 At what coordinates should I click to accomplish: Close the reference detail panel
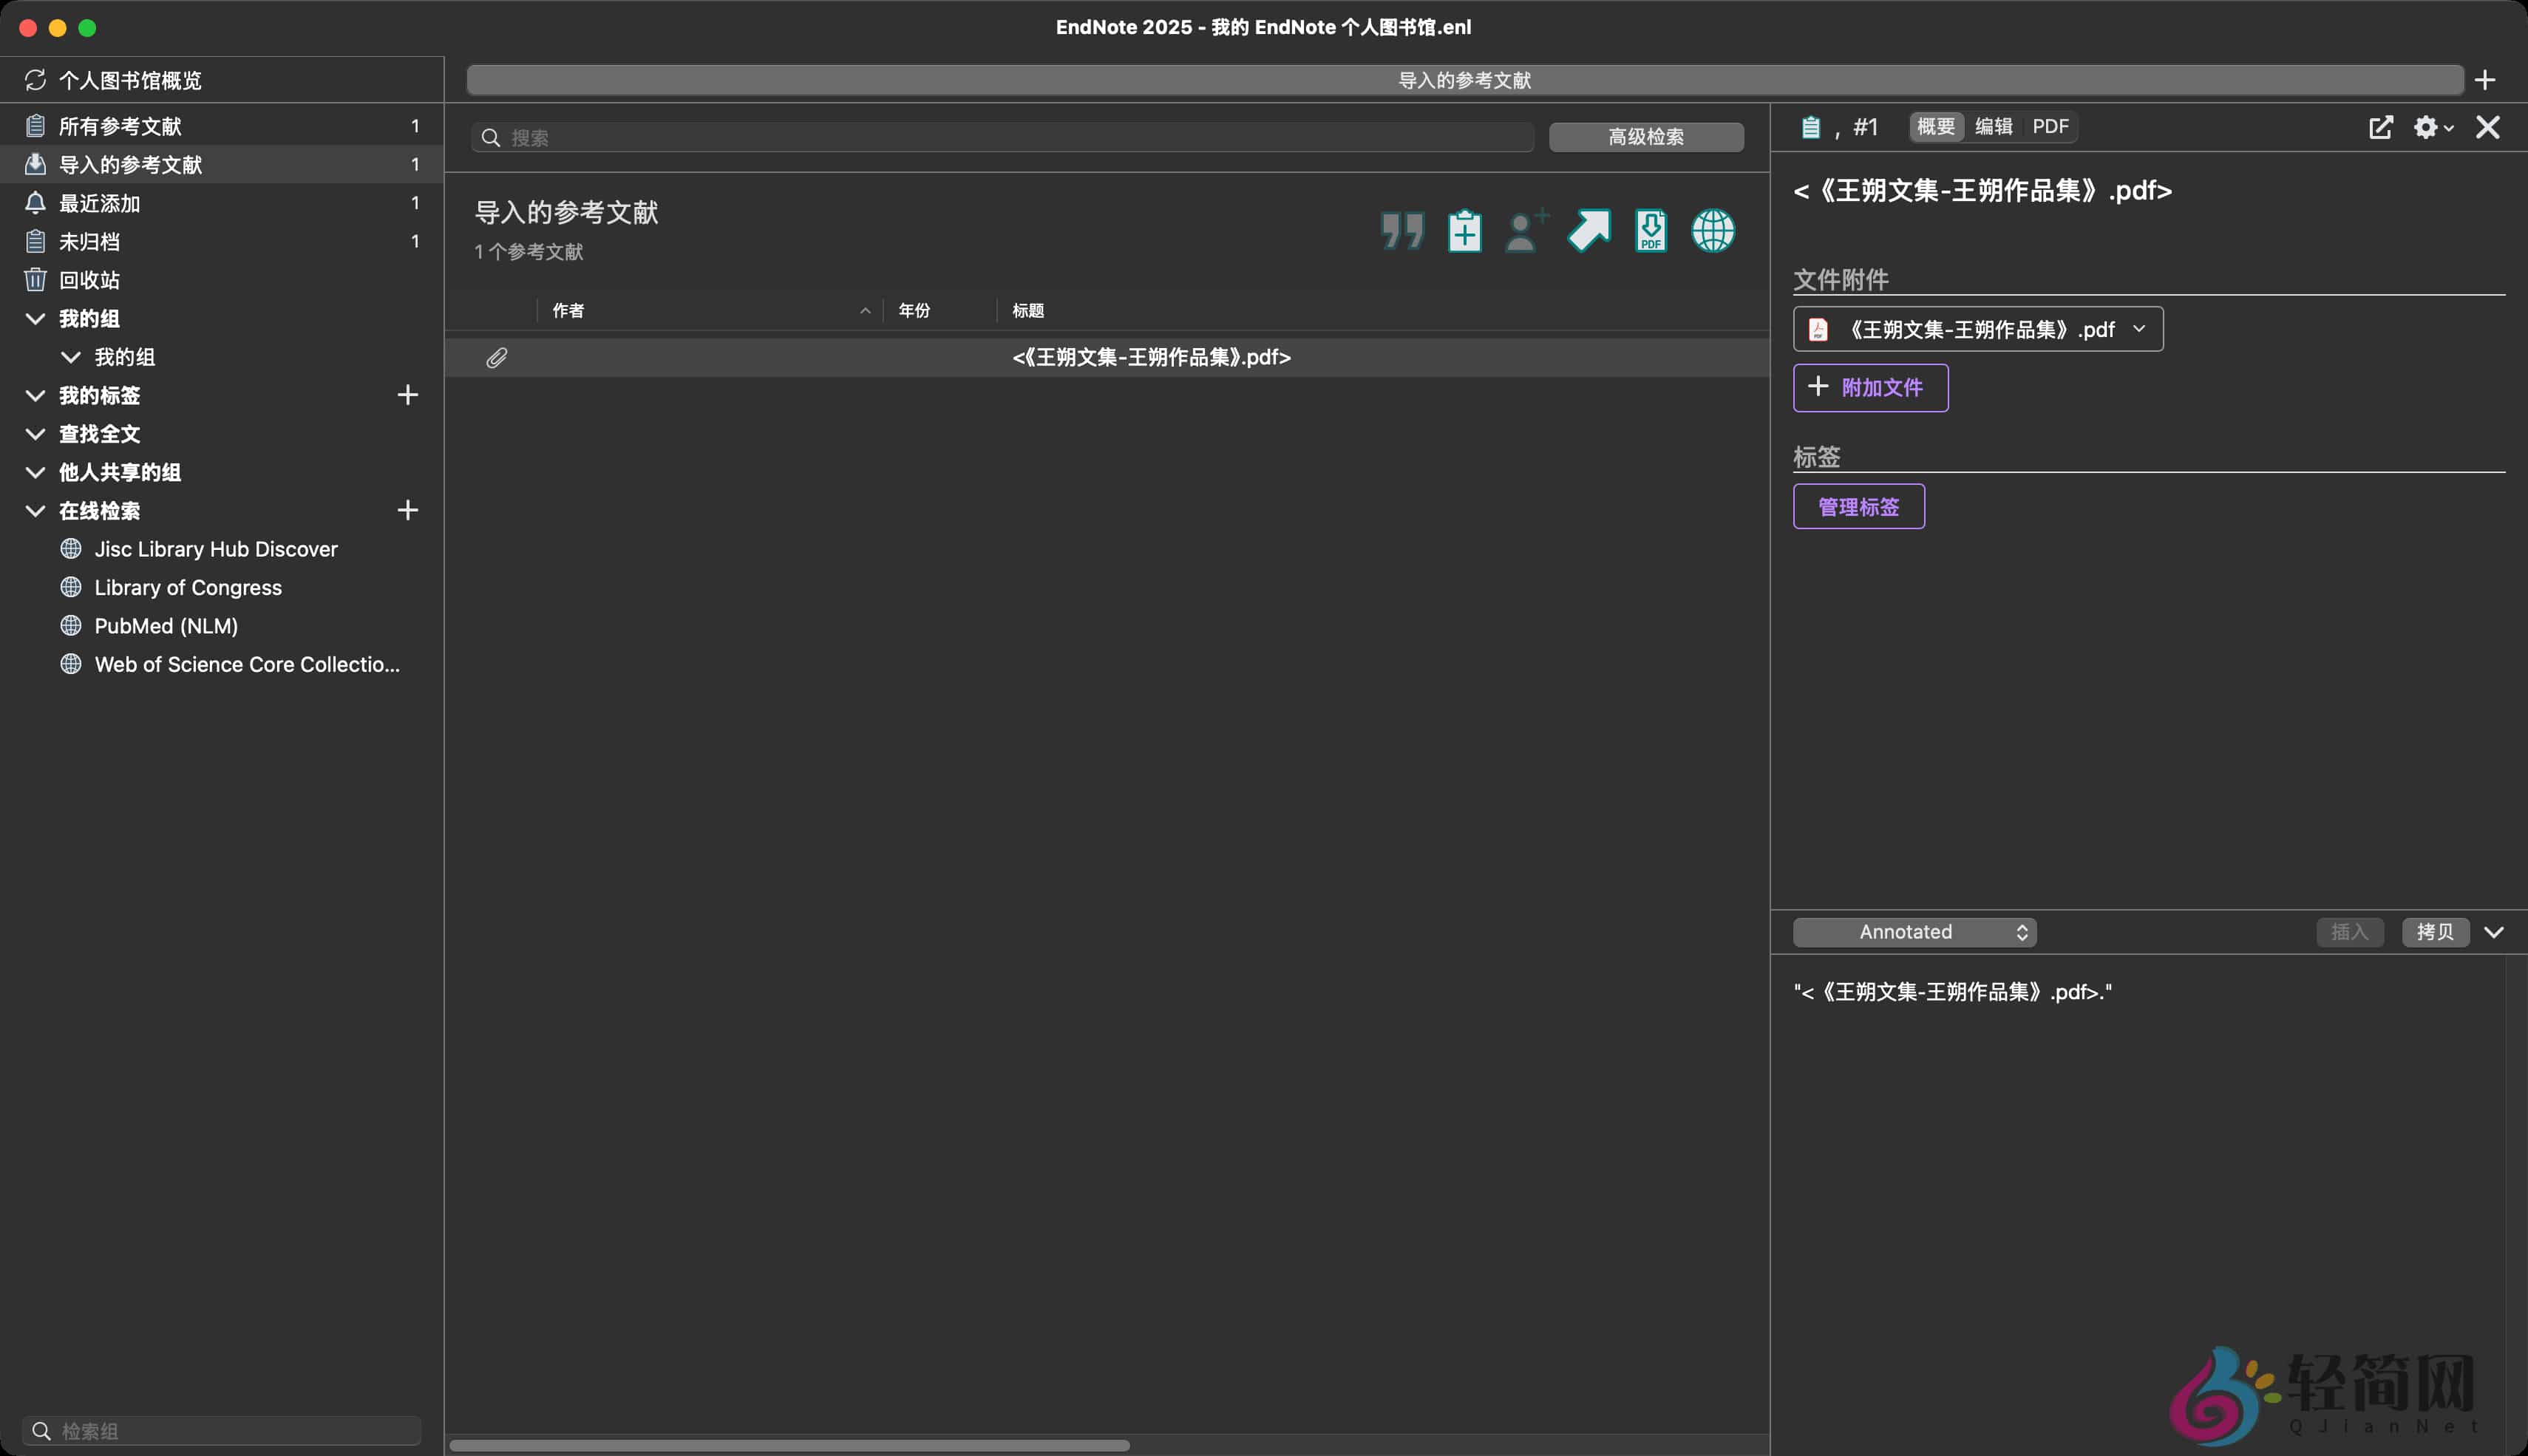click(2488, 127)
